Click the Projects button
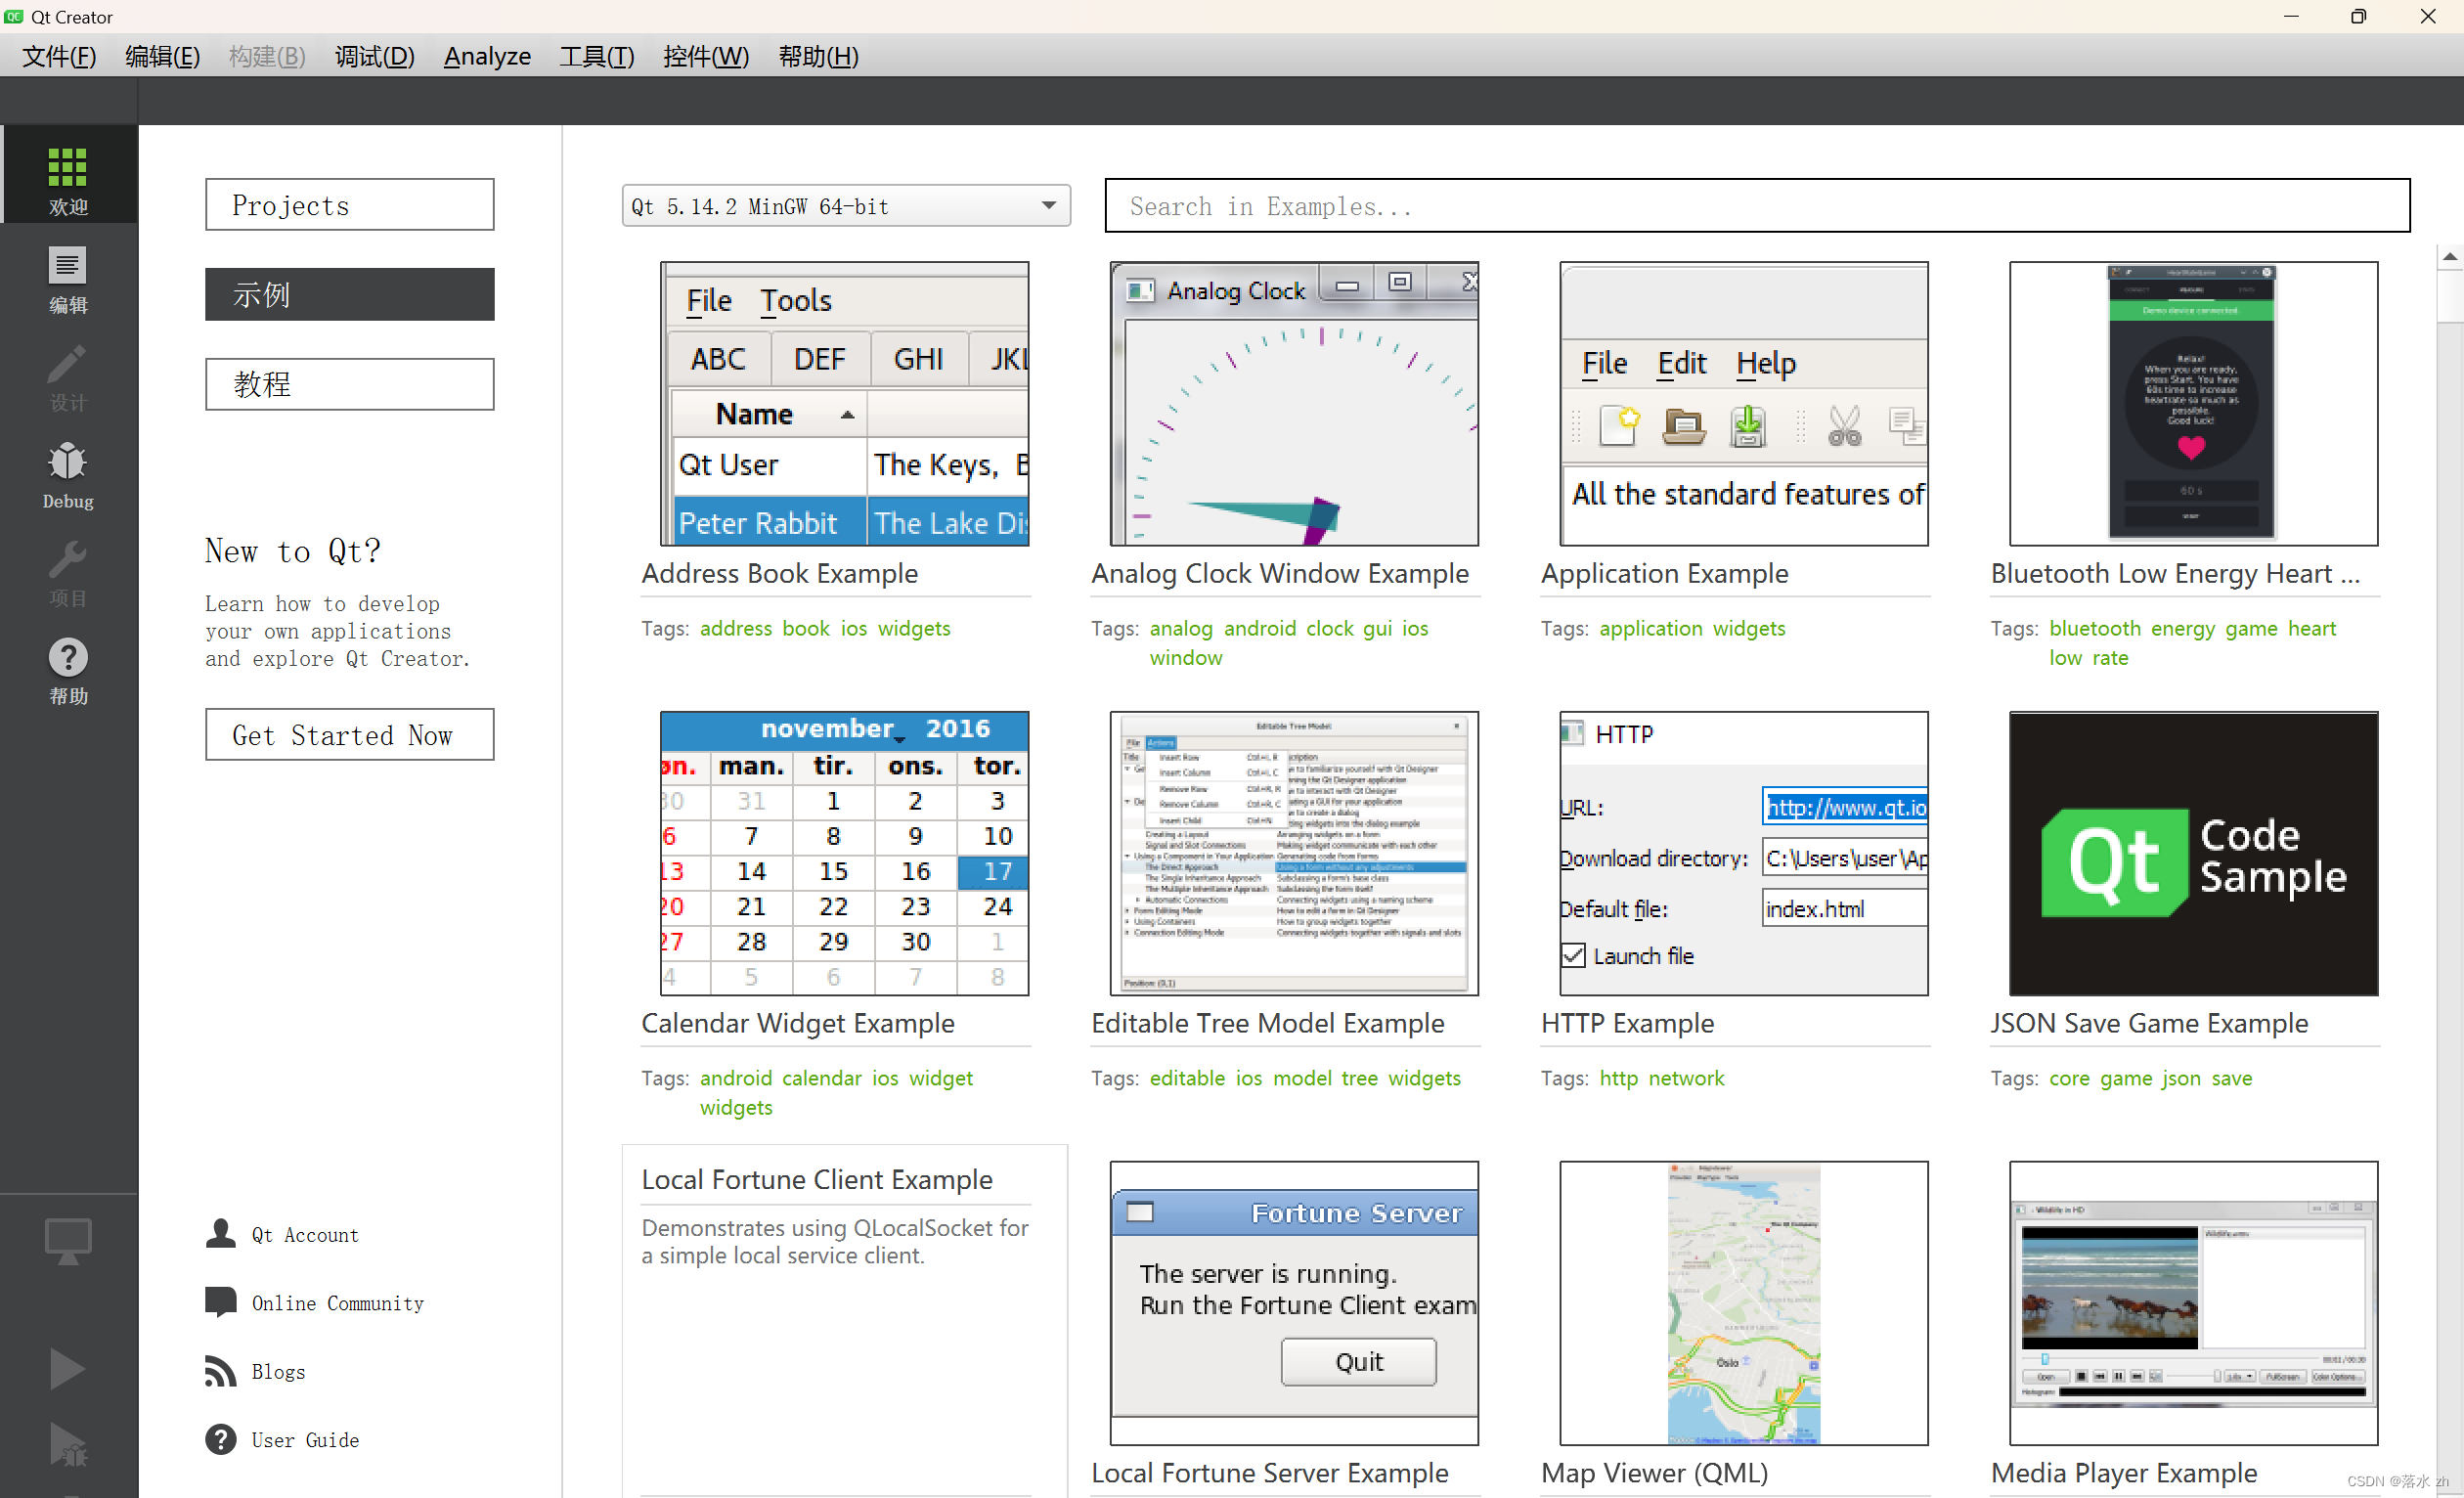 pyautogui.click(x=349, y=205)
